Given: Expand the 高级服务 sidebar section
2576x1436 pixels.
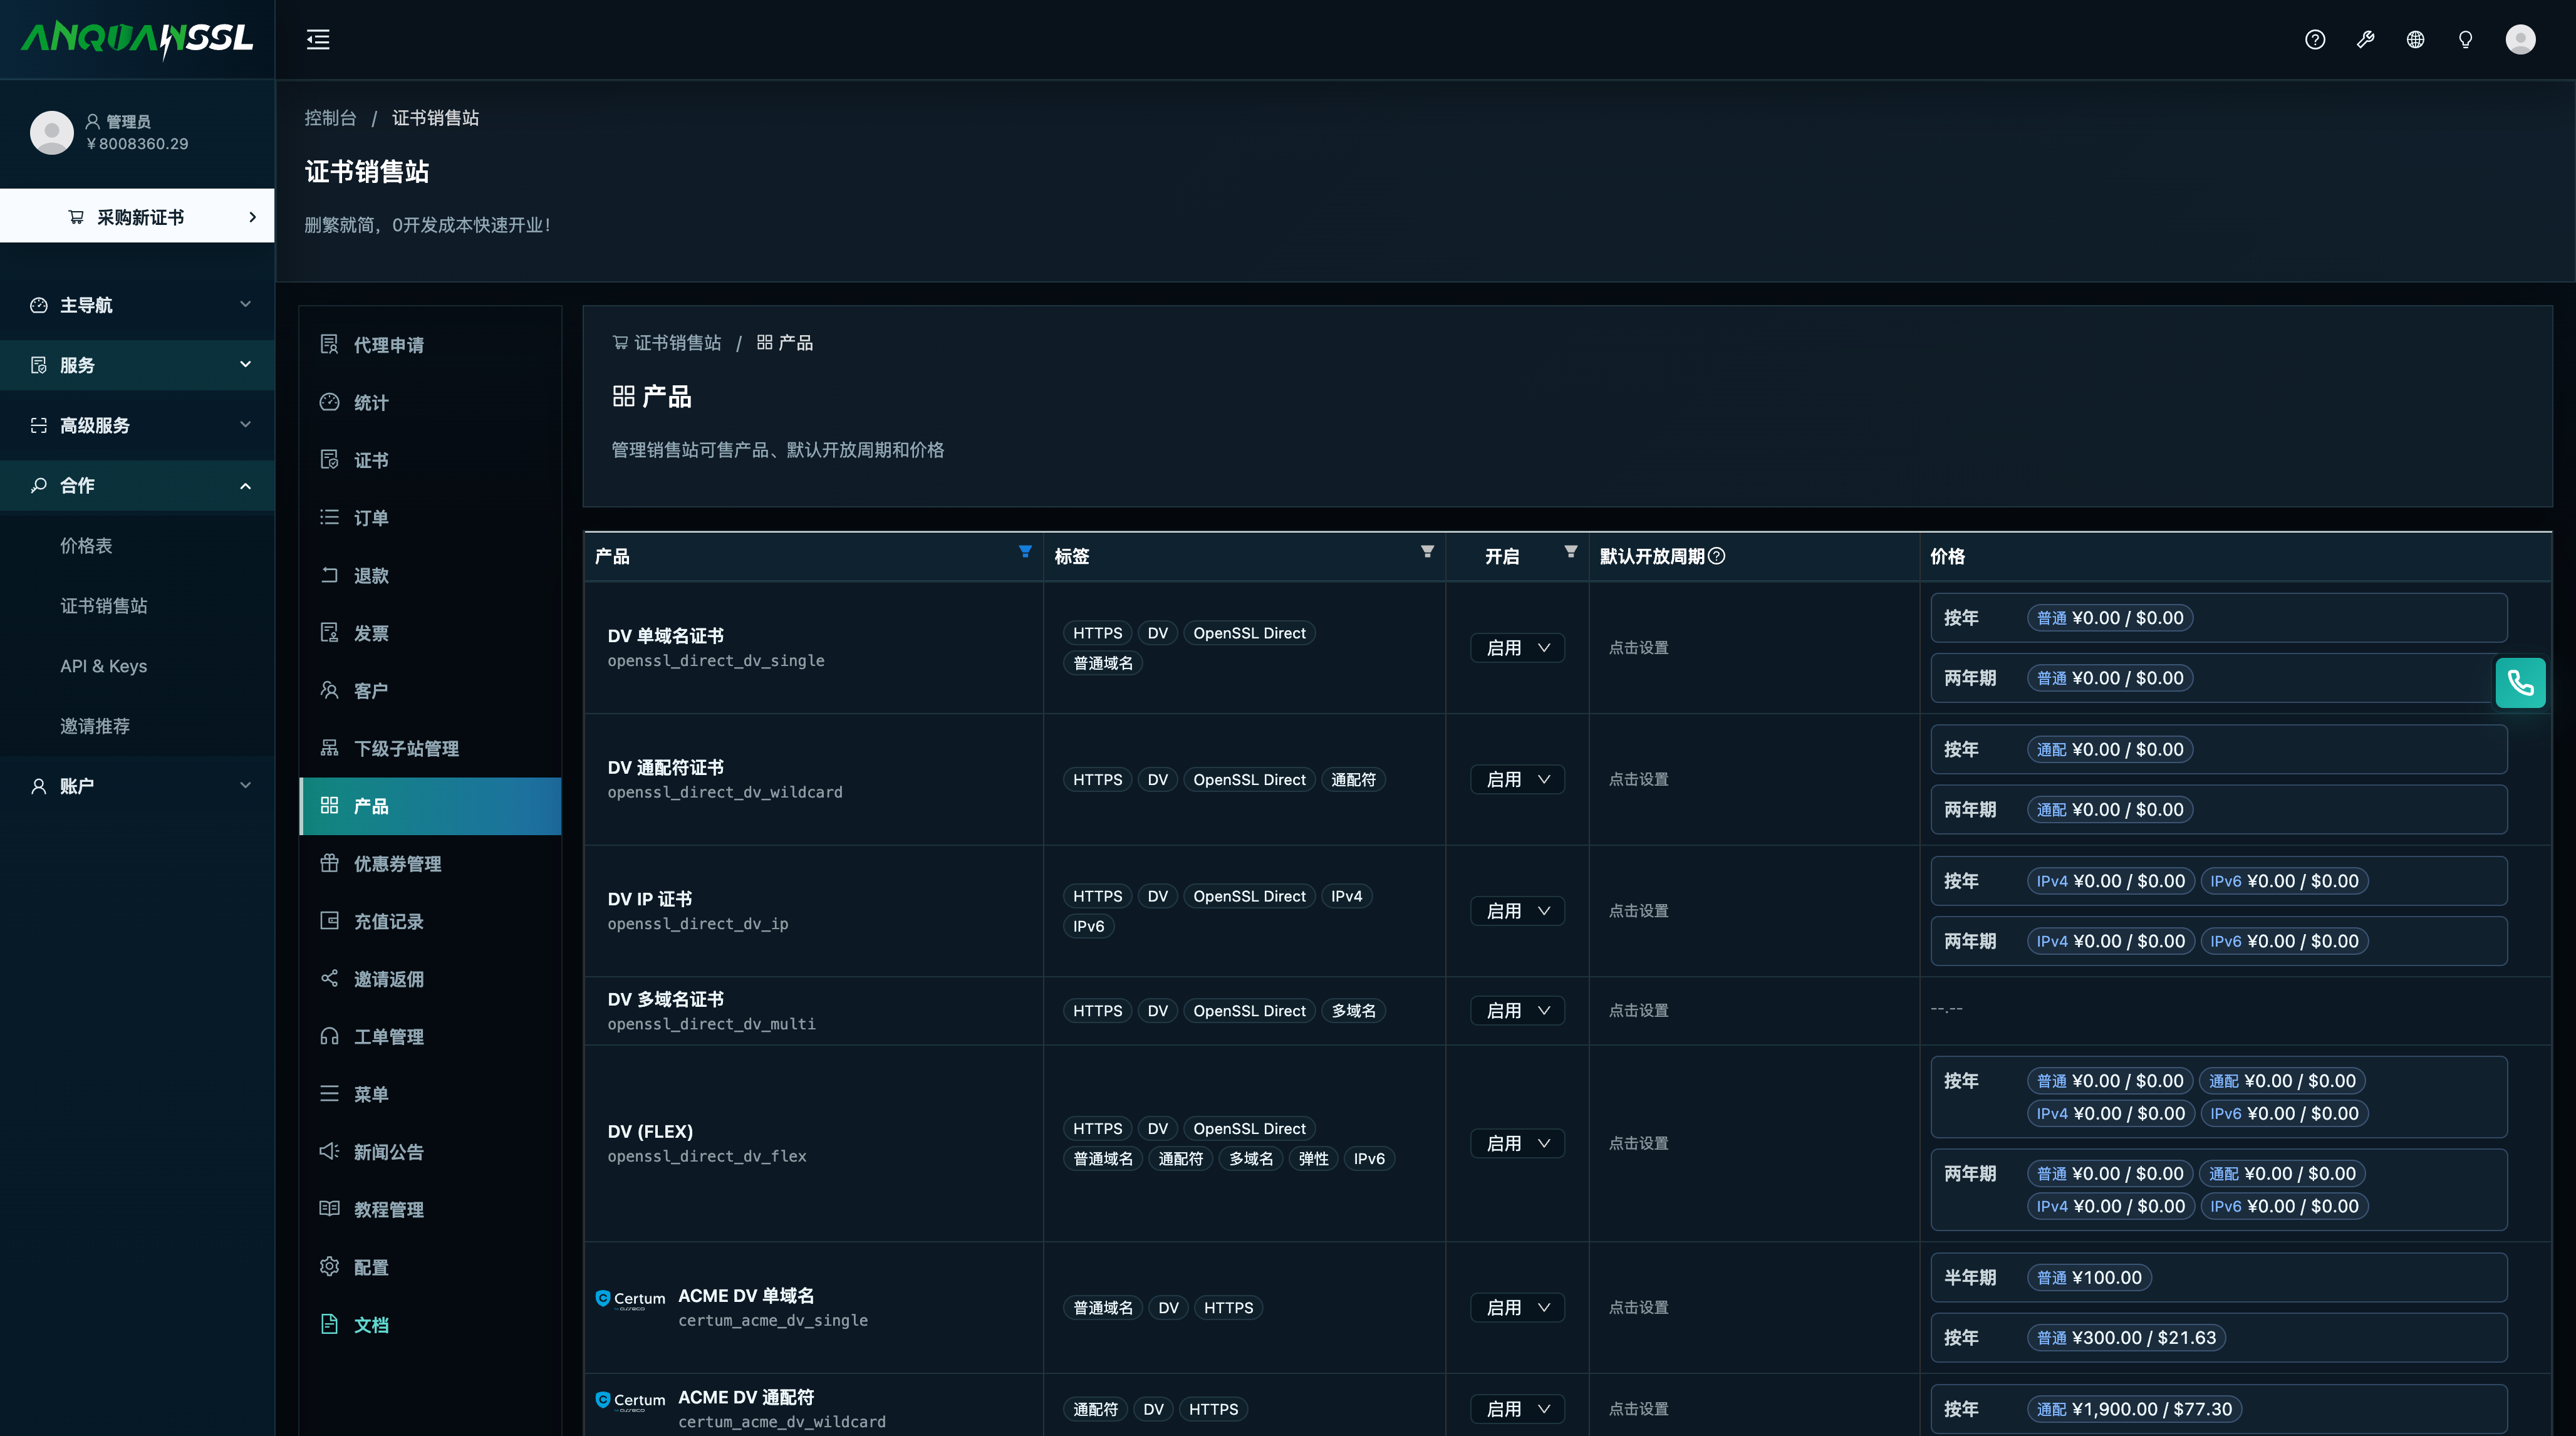Looking at the screenshot, I should tap(137, 425).
